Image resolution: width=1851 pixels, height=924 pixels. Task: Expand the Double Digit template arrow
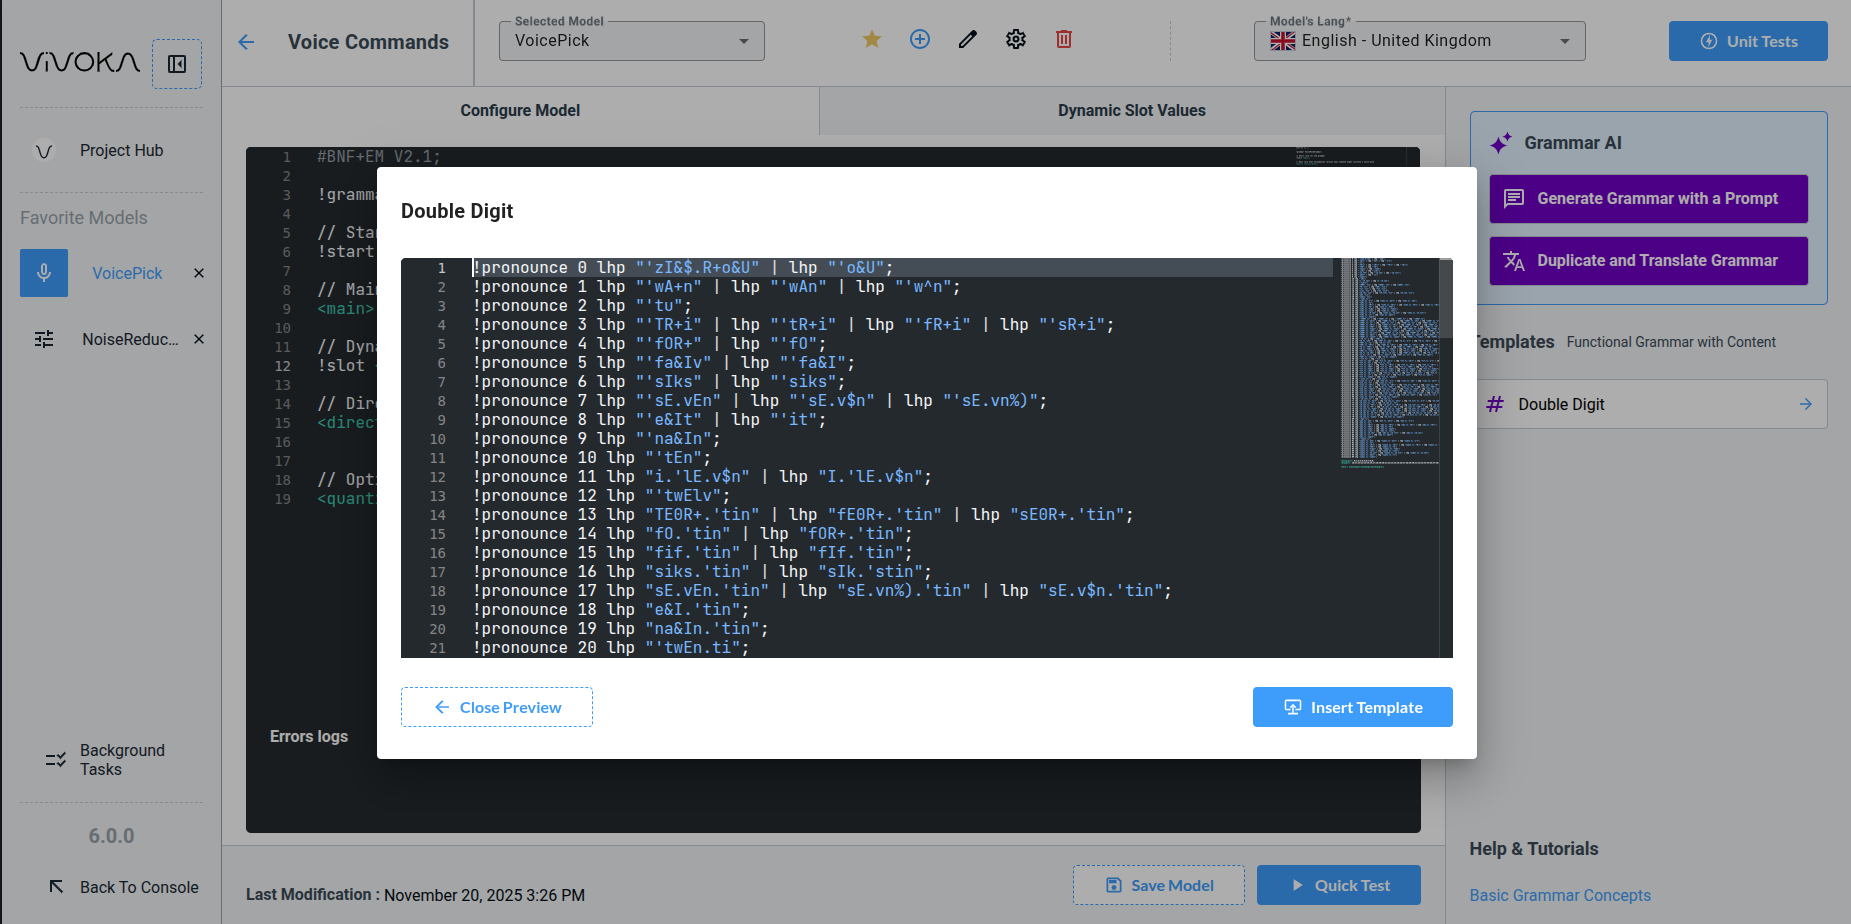1805,404
